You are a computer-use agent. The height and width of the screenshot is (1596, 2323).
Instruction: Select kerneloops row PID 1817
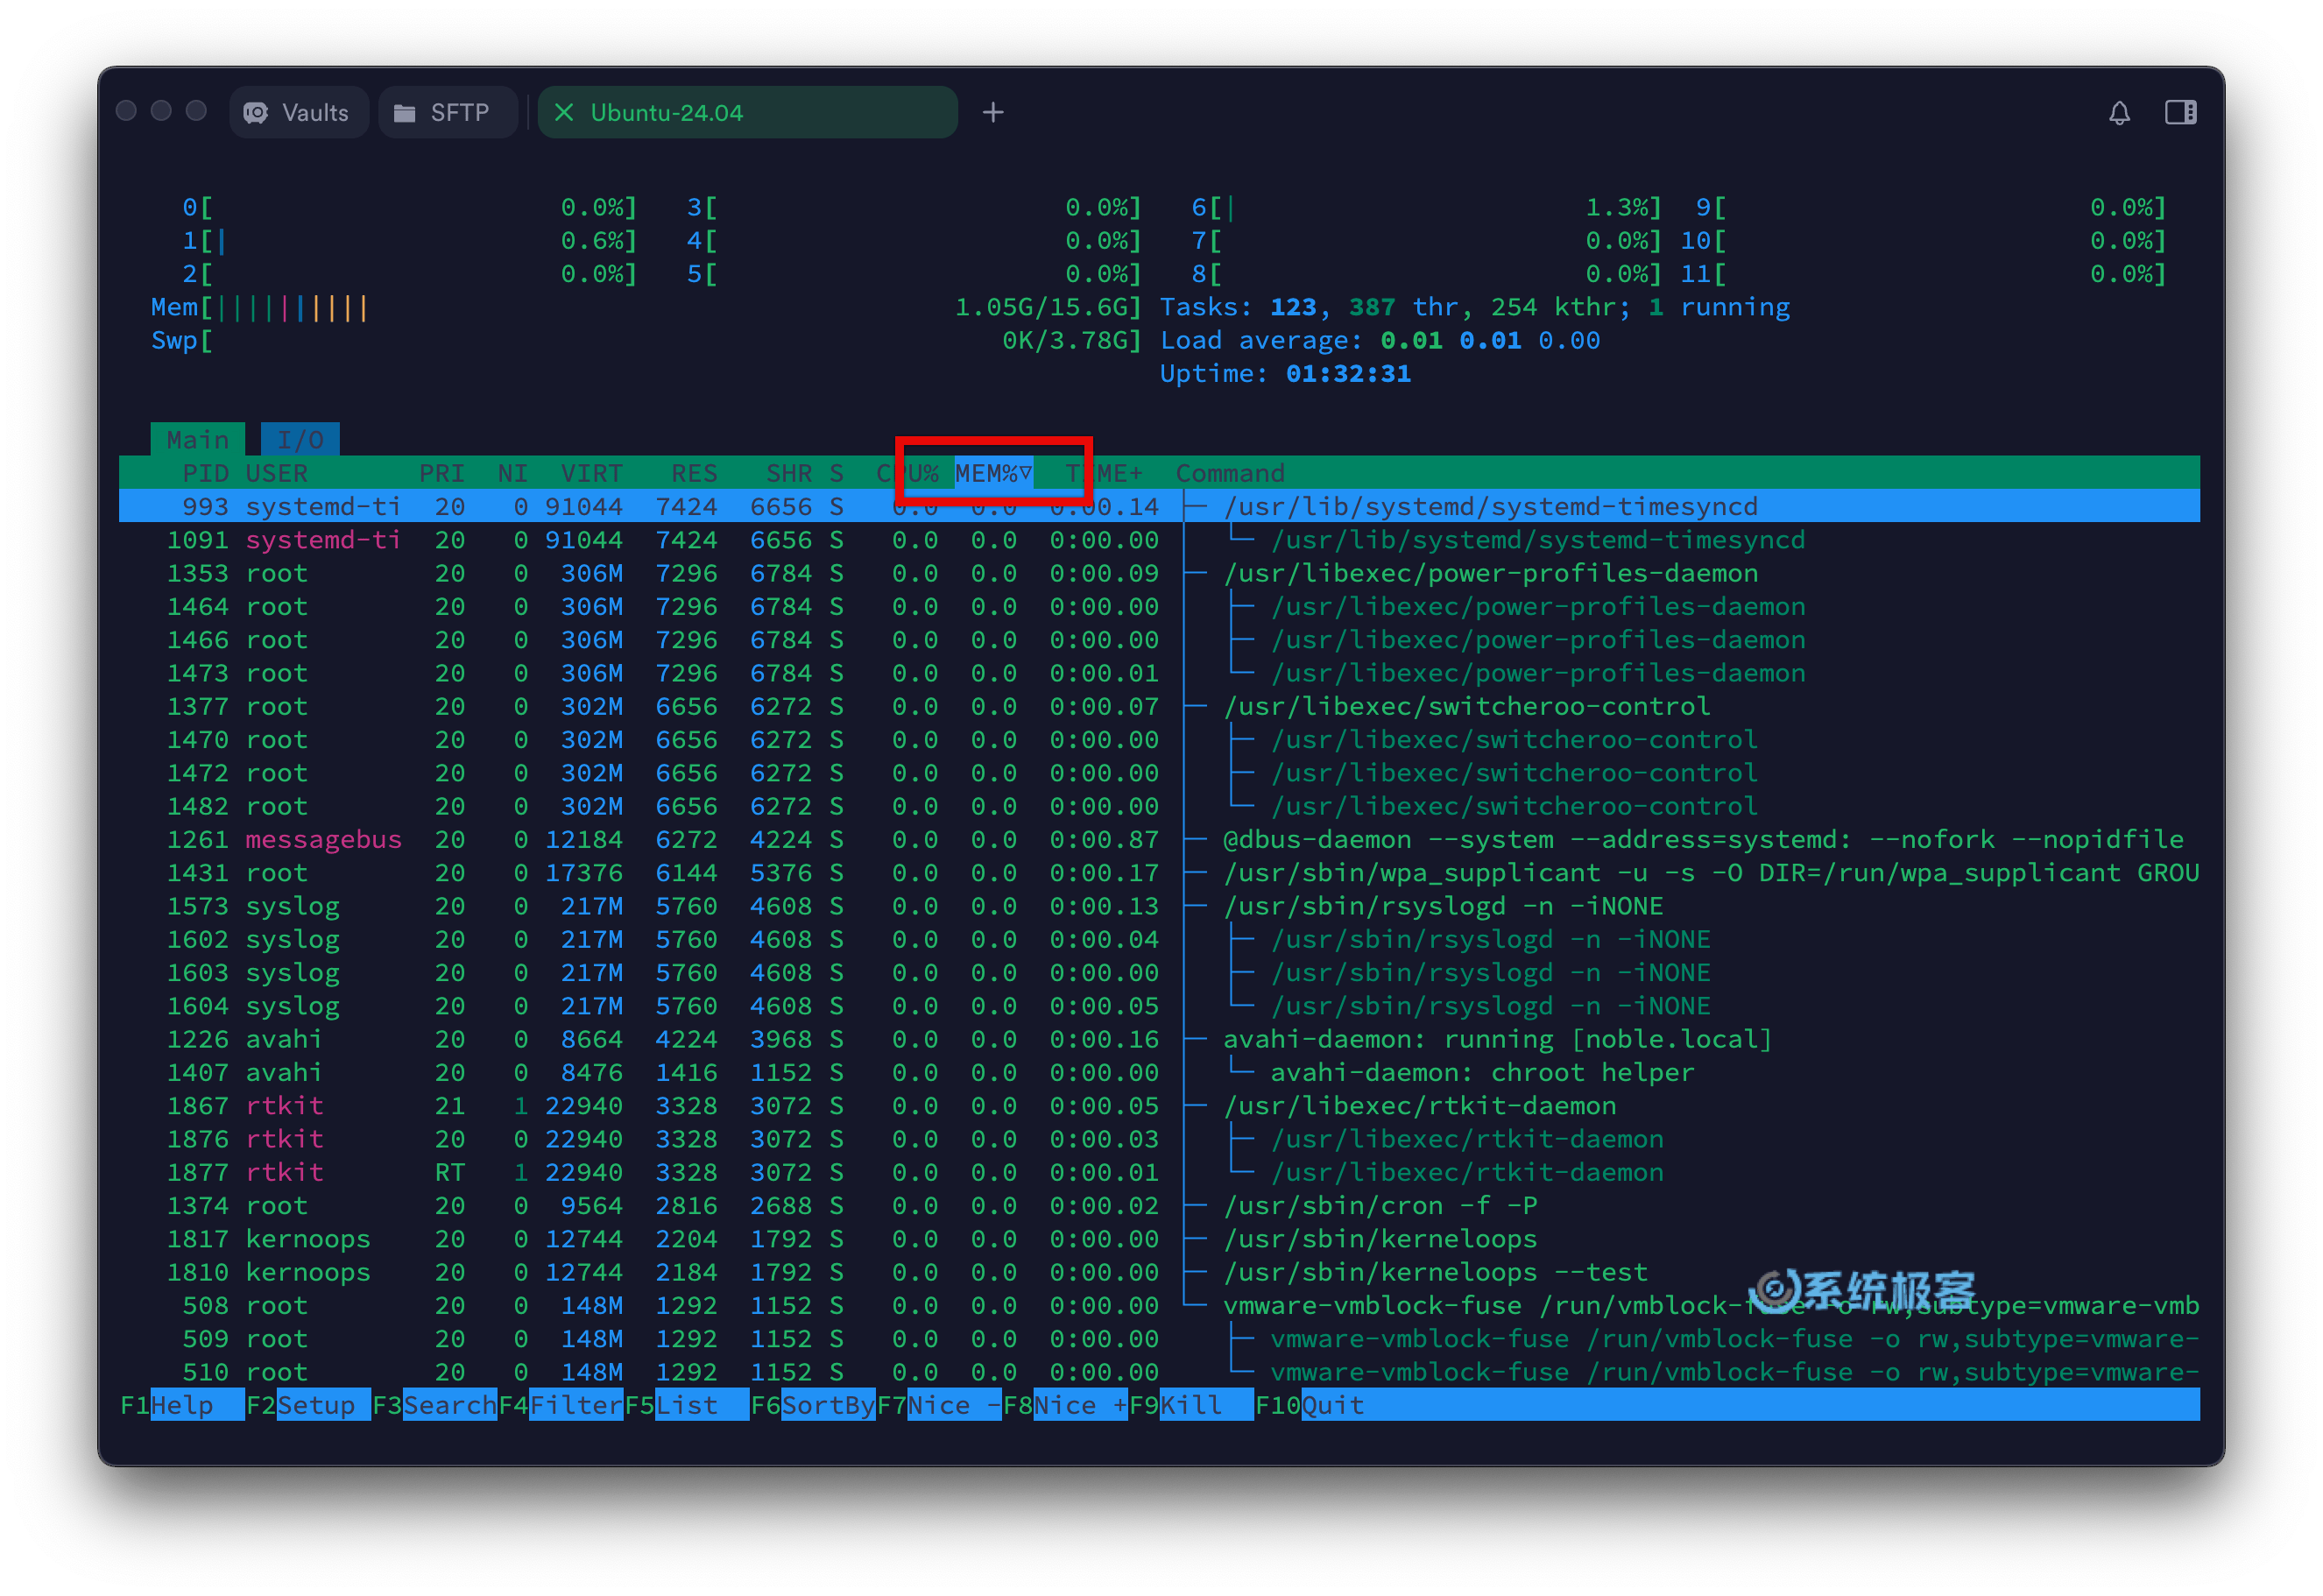click(1159, 1238)
